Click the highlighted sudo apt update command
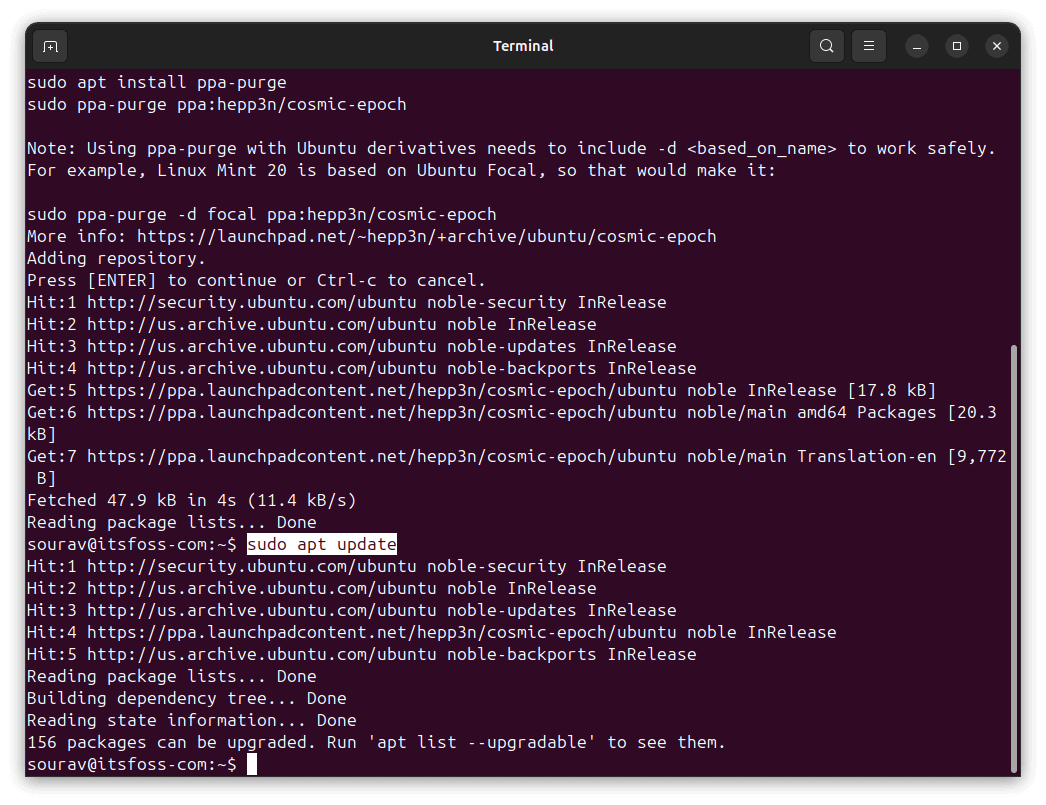 (x=321, y=544)
